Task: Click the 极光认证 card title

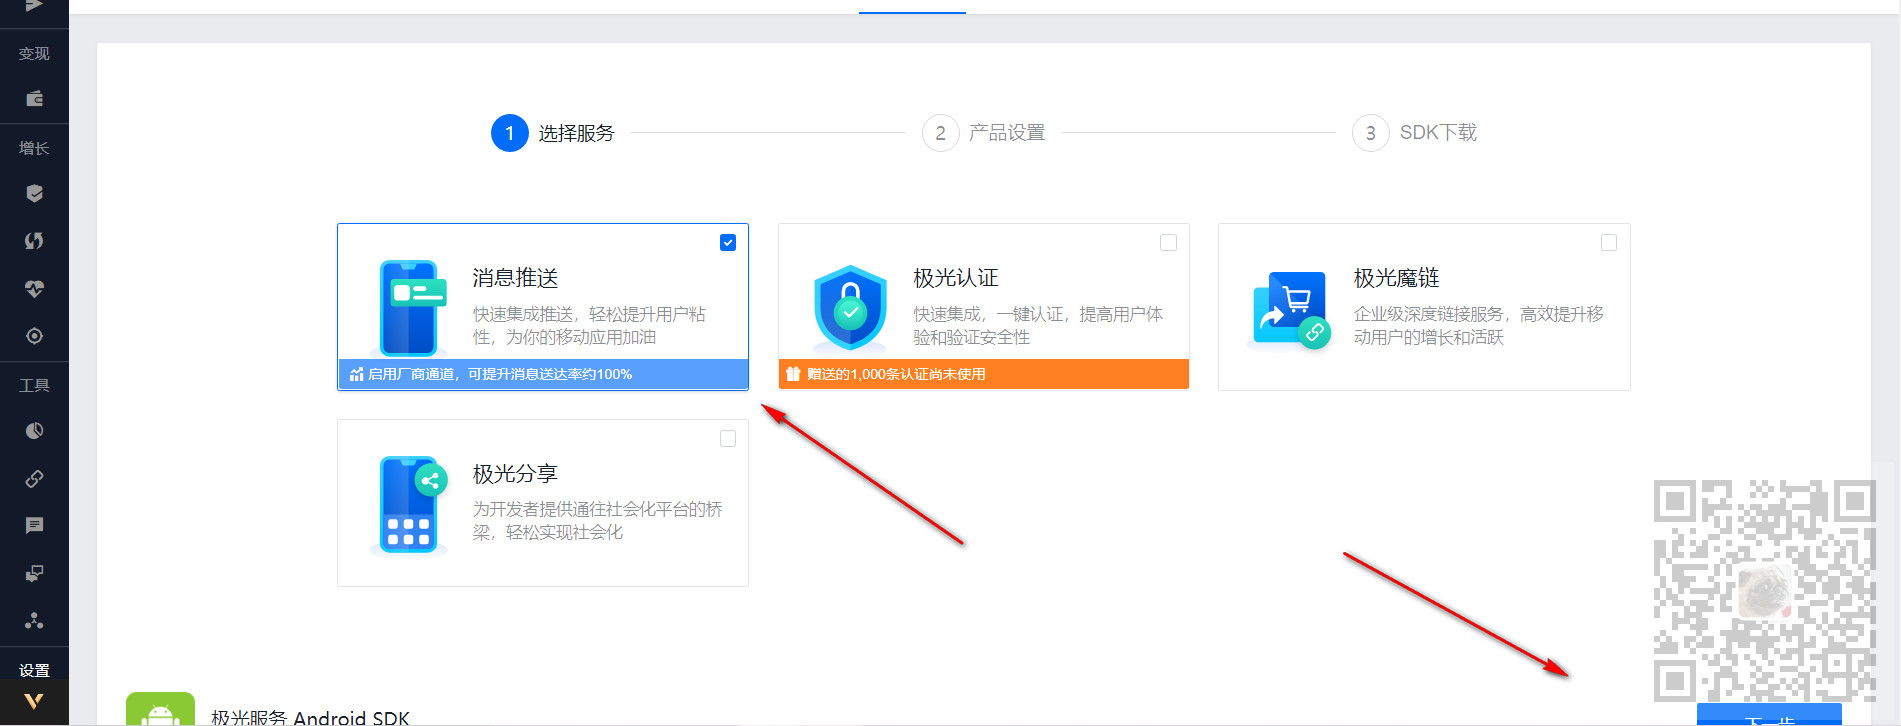Action: pyautogui.click(x=956, y=278)
